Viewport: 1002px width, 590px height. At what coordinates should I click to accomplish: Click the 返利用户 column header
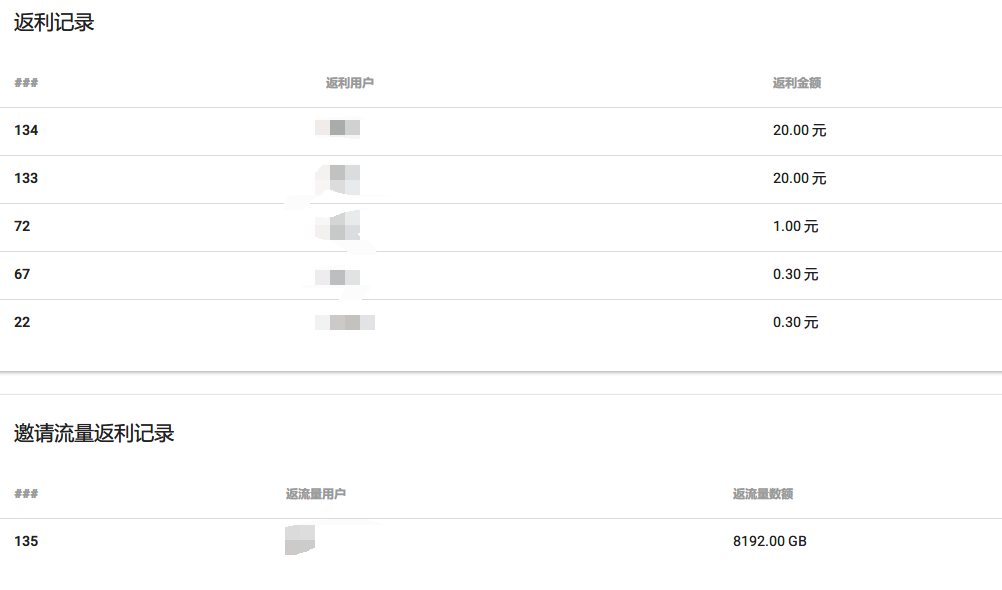coord(350,83)
